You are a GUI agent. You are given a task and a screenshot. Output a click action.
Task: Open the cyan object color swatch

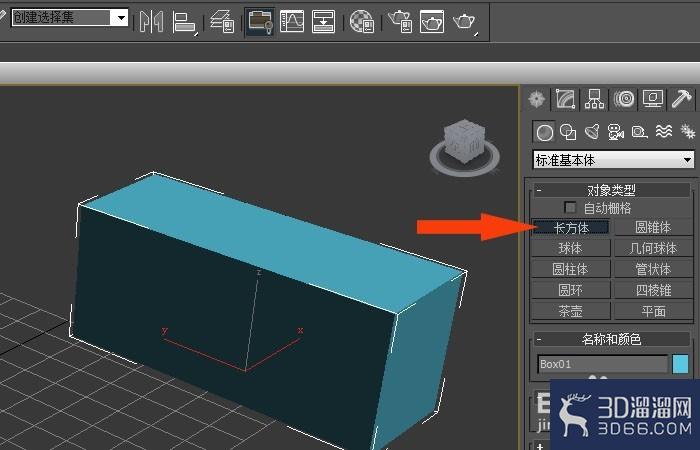(x=680, y=364)
